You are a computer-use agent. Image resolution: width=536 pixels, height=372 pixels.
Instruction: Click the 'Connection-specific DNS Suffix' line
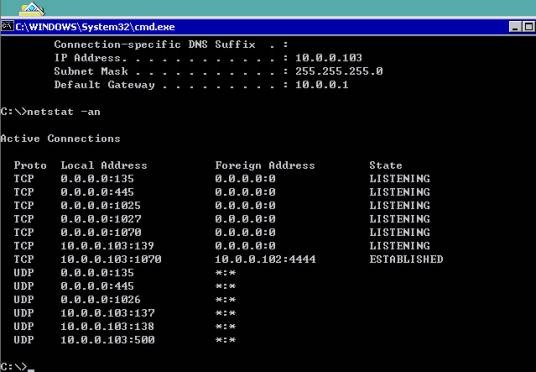click(171, 44)
